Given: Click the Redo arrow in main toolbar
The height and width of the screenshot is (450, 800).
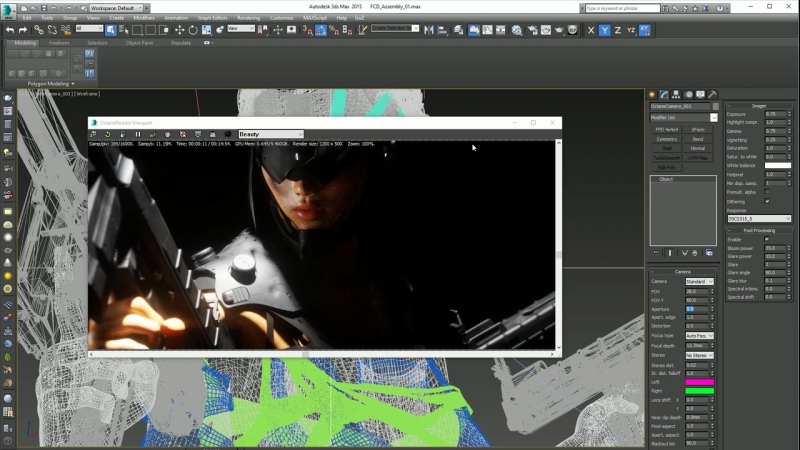Looking at the screenshot, I should (22, 30).
